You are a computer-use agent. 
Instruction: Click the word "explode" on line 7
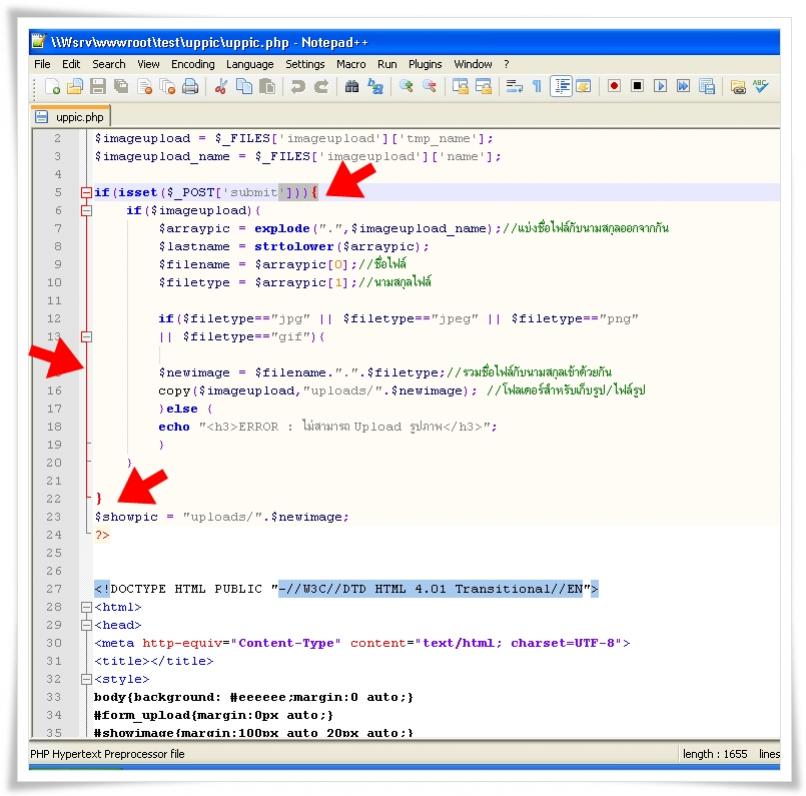[282, 229]
